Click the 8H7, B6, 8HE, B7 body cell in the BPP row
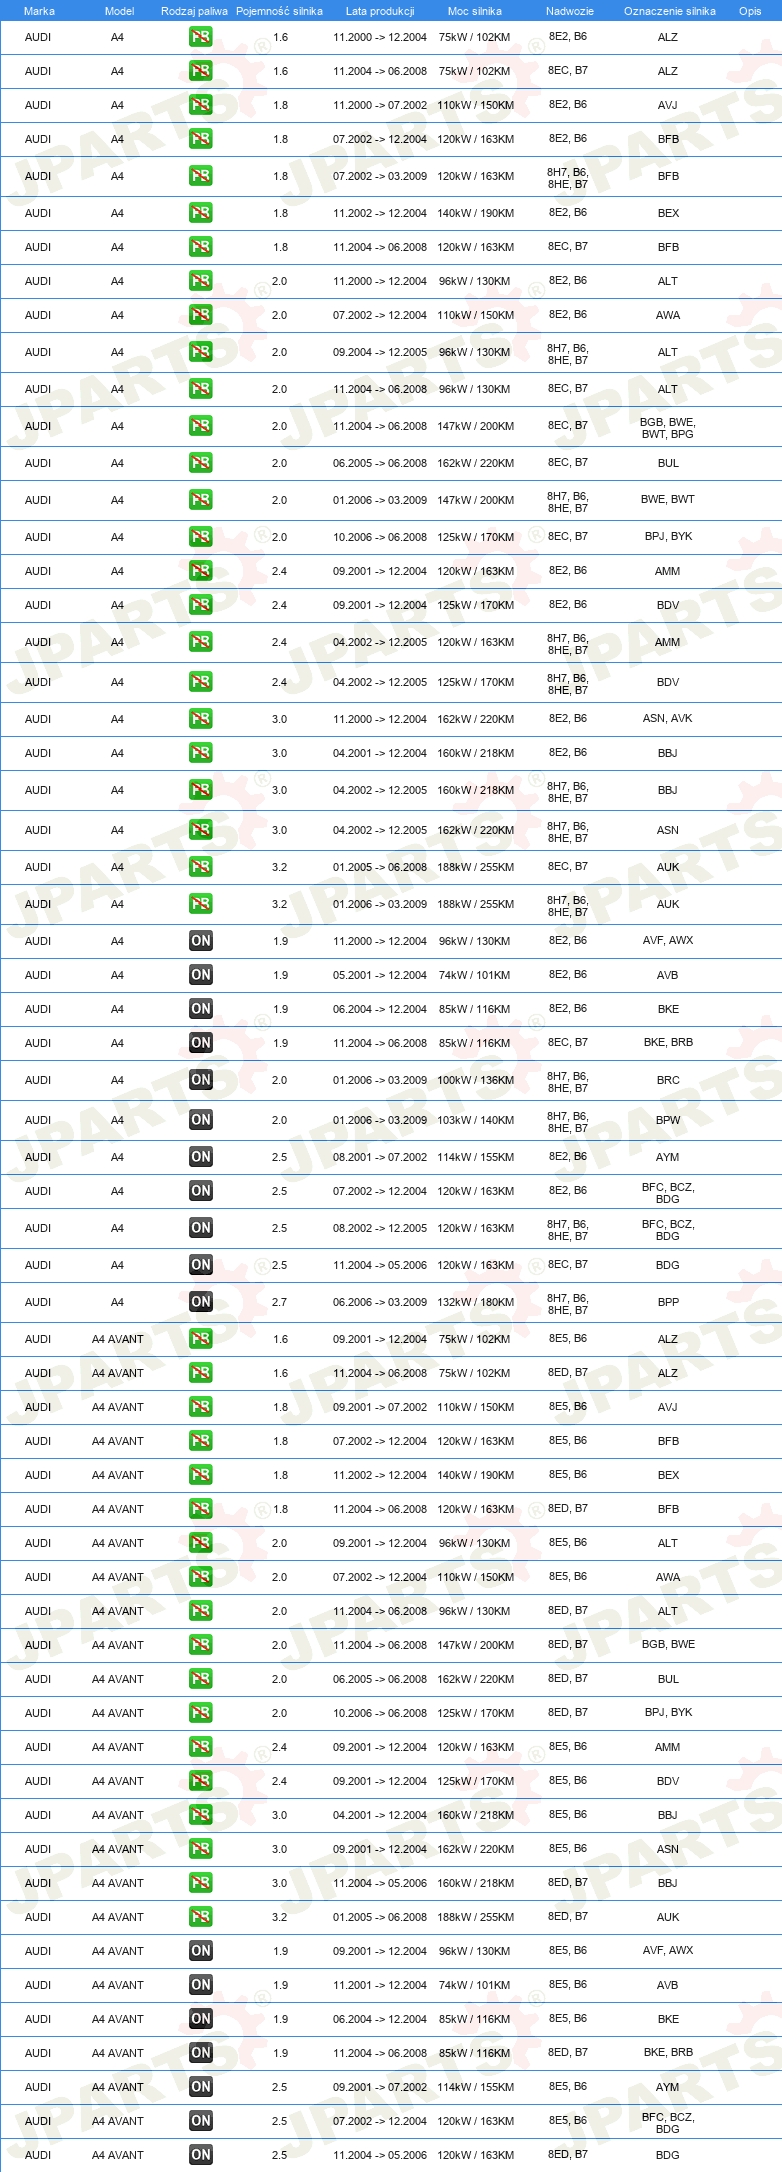This screenshot has width=782, height=2172. (568, 1304)
